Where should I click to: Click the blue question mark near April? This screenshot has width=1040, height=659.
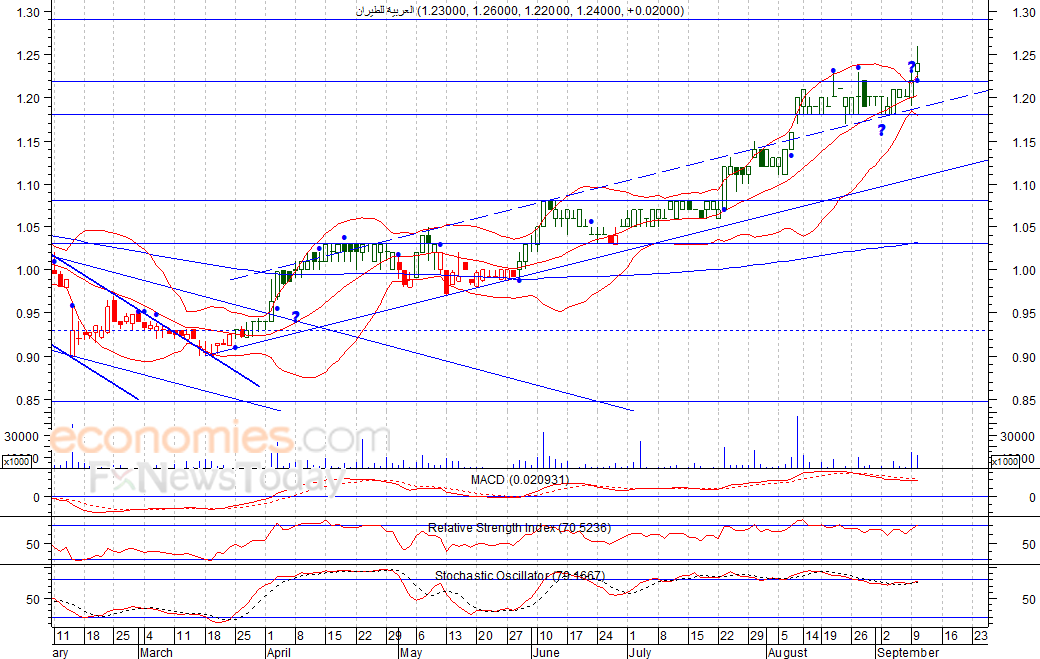tap(296, 317)
